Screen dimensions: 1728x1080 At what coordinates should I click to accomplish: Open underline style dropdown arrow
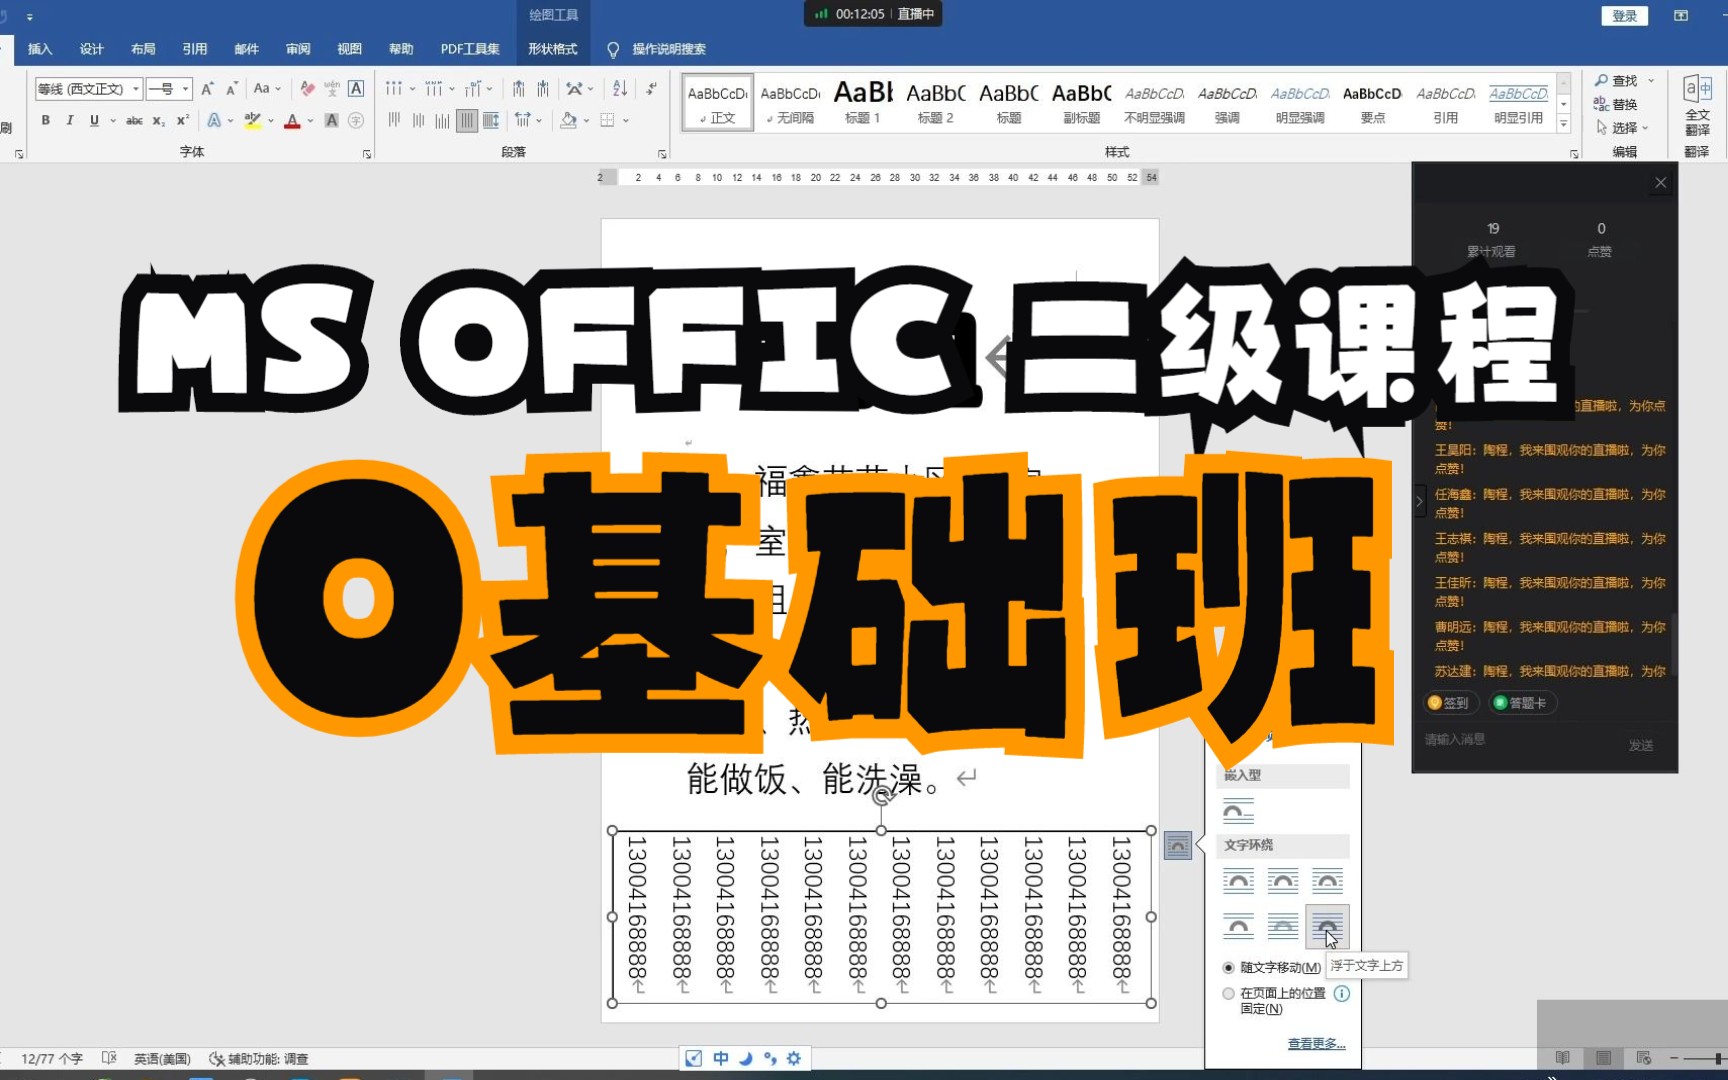click(112, 120)
